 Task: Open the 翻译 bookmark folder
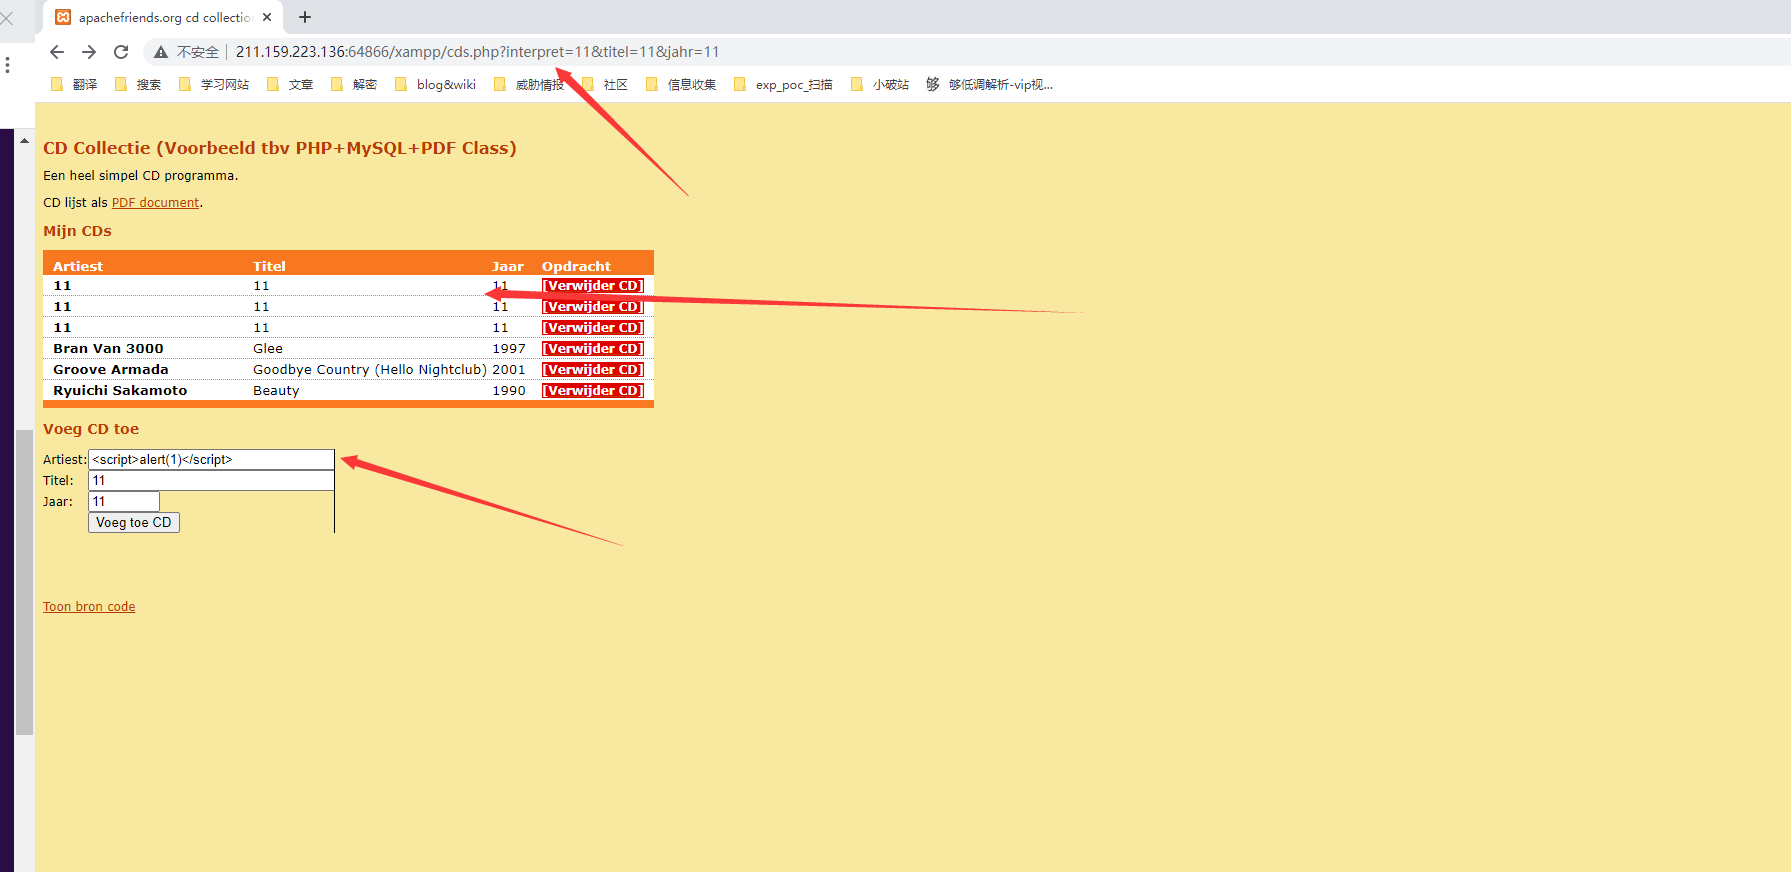pyautogui.click(x=74, y=85)
